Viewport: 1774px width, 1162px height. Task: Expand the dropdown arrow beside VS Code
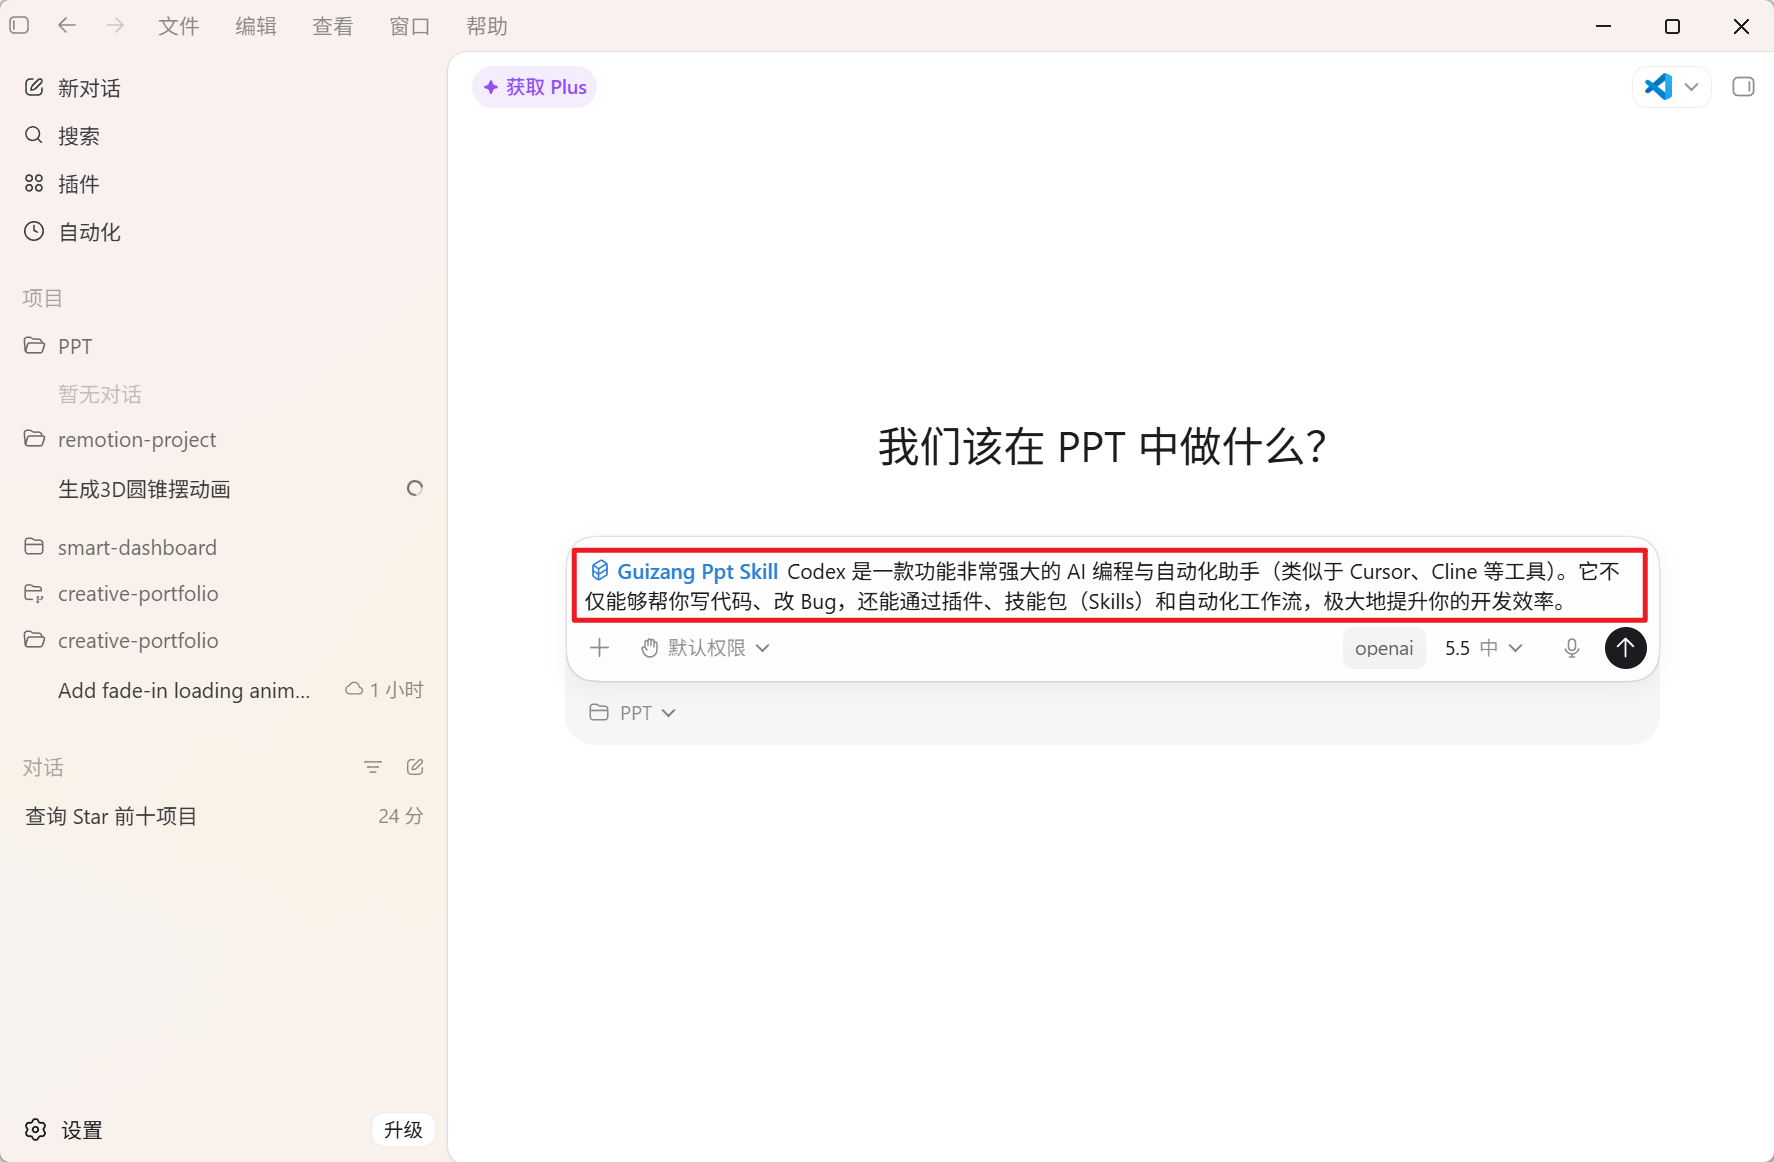pyautogui.click(x=1692, y=87)
